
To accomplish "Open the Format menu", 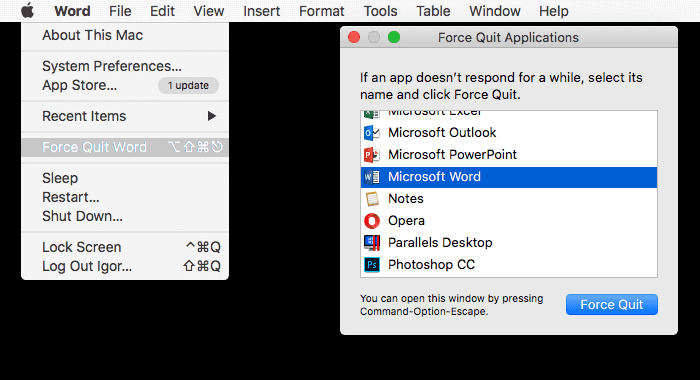I will click(x=321, y=11).
